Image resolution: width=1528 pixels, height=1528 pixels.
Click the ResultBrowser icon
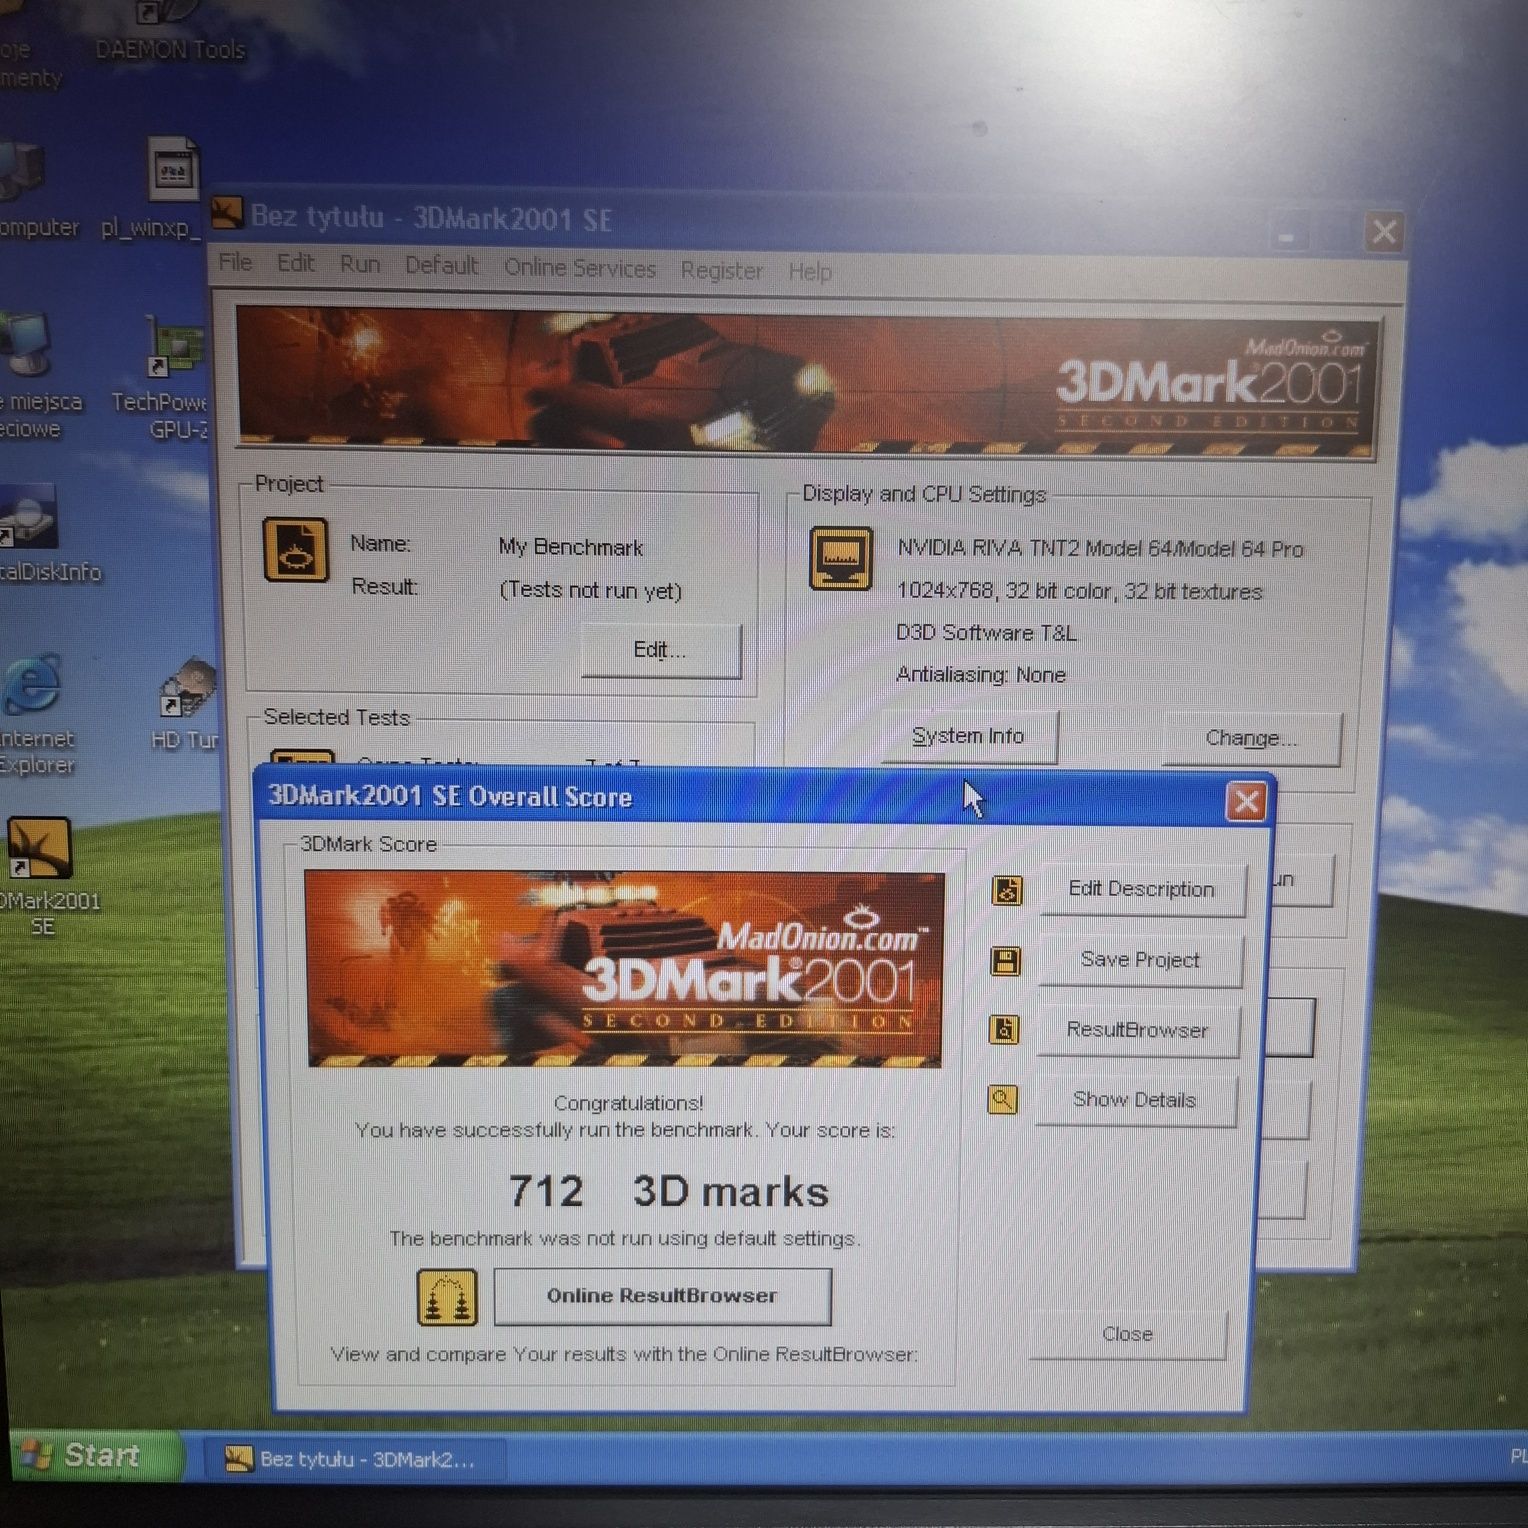[1004, 1029]
